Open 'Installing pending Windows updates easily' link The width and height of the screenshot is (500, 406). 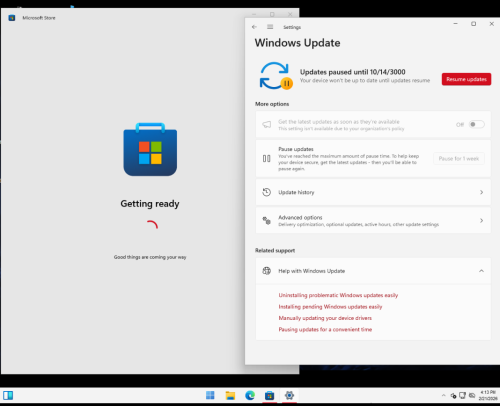point(330,307)
